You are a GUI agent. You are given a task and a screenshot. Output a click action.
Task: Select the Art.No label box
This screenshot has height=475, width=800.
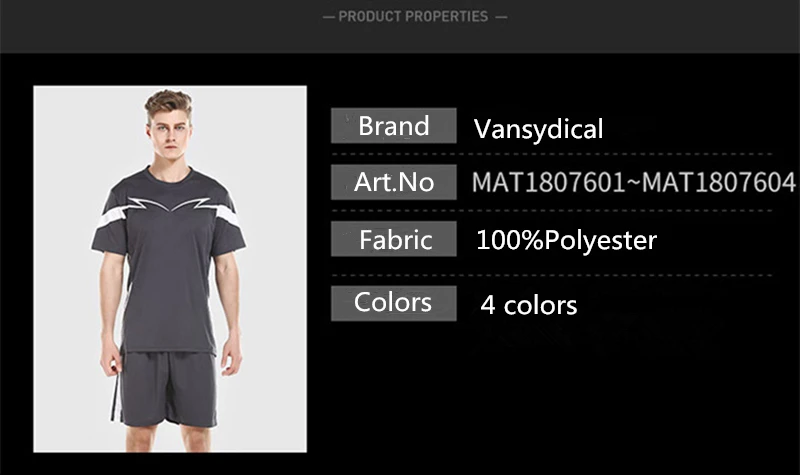point(393,182)
